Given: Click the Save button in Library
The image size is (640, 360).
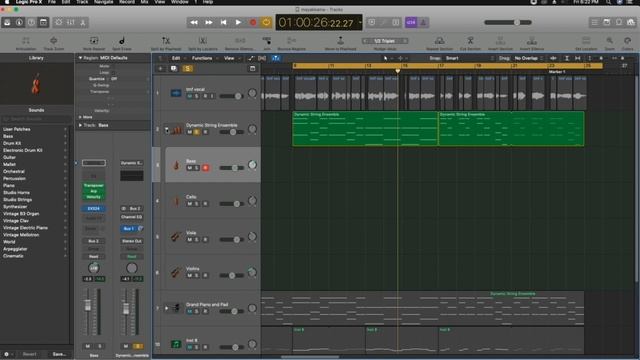Looking at the screenshot, I should (x=59, y=354).
